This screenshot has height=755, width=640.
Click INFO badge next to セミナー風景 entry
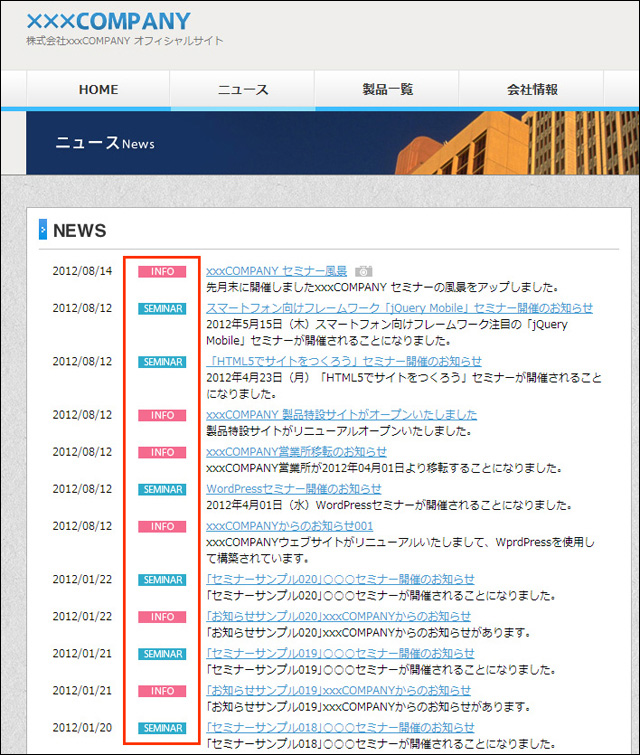(162, 272)
